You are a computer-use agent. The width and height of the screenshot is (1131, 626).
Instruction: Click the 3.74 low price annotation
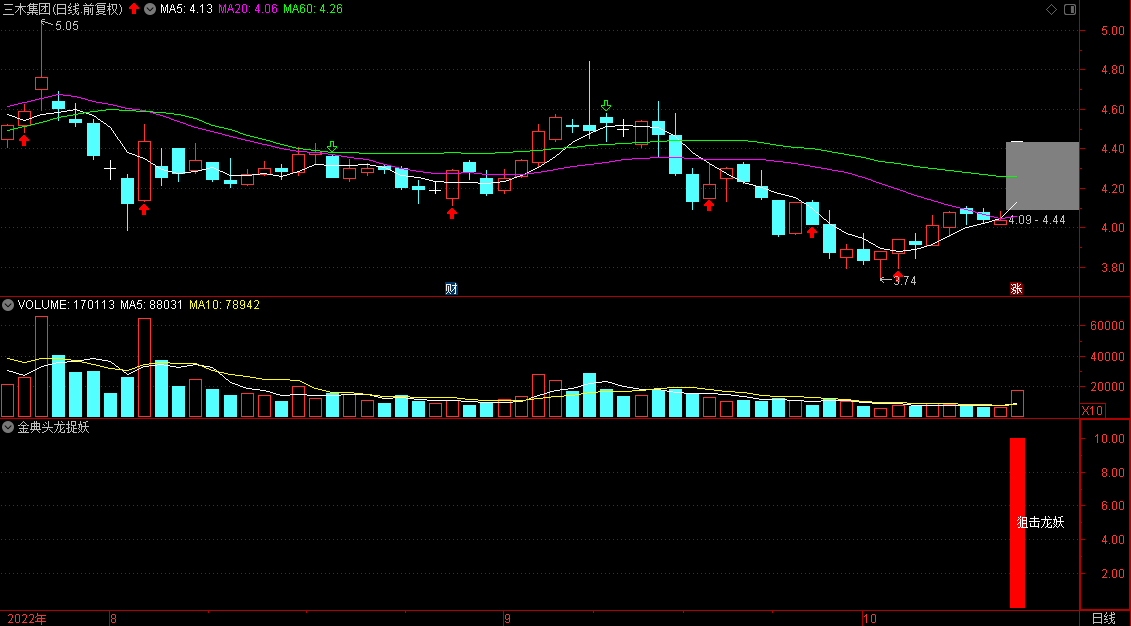pyautogui.click(x=905, y=281)
